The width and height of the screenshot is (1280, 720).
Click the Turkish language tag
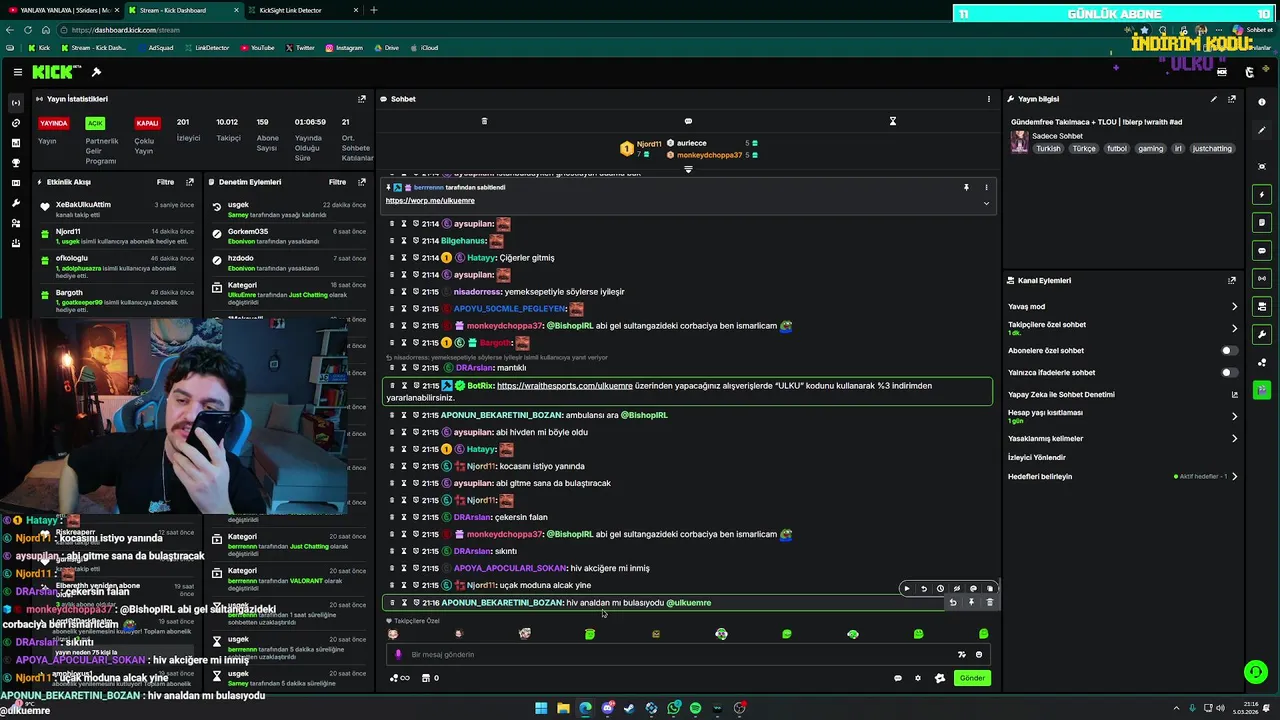pyautogui.click(x=1048, y=149)
